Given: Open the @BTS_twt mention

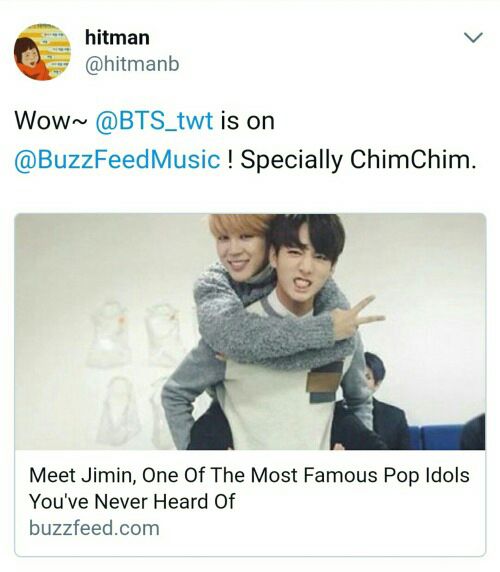Looking at the screenshot, I should tap(154, 121).
